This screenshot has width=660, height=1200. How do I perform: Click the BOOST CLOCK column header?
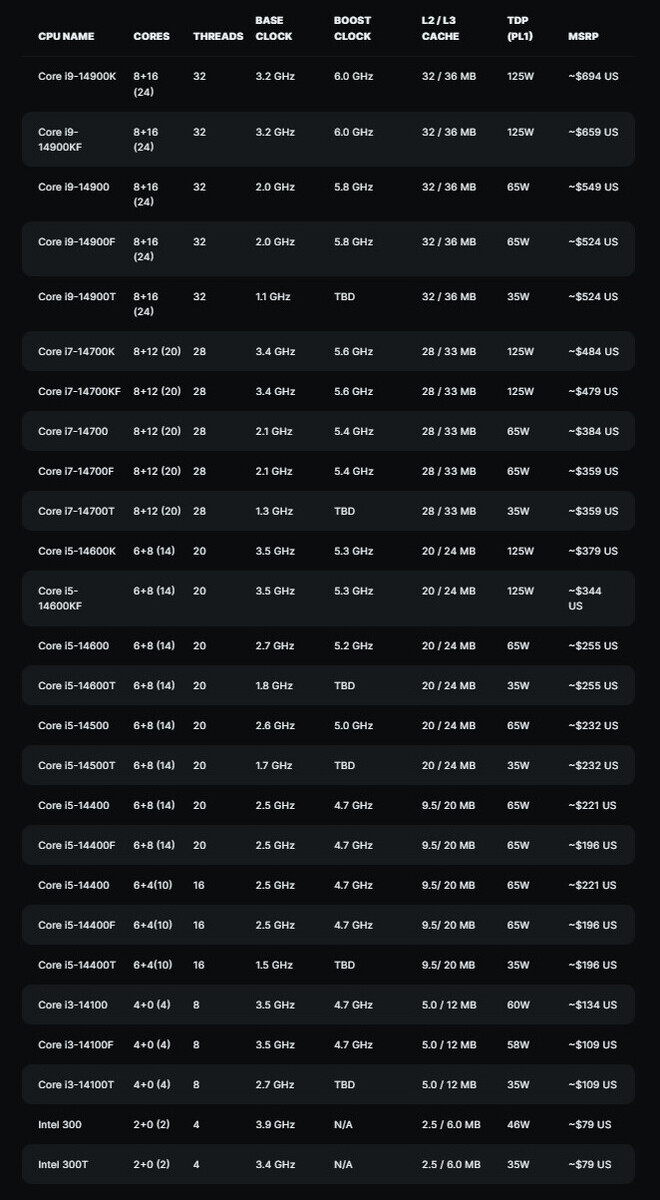(x=352, y=28)
